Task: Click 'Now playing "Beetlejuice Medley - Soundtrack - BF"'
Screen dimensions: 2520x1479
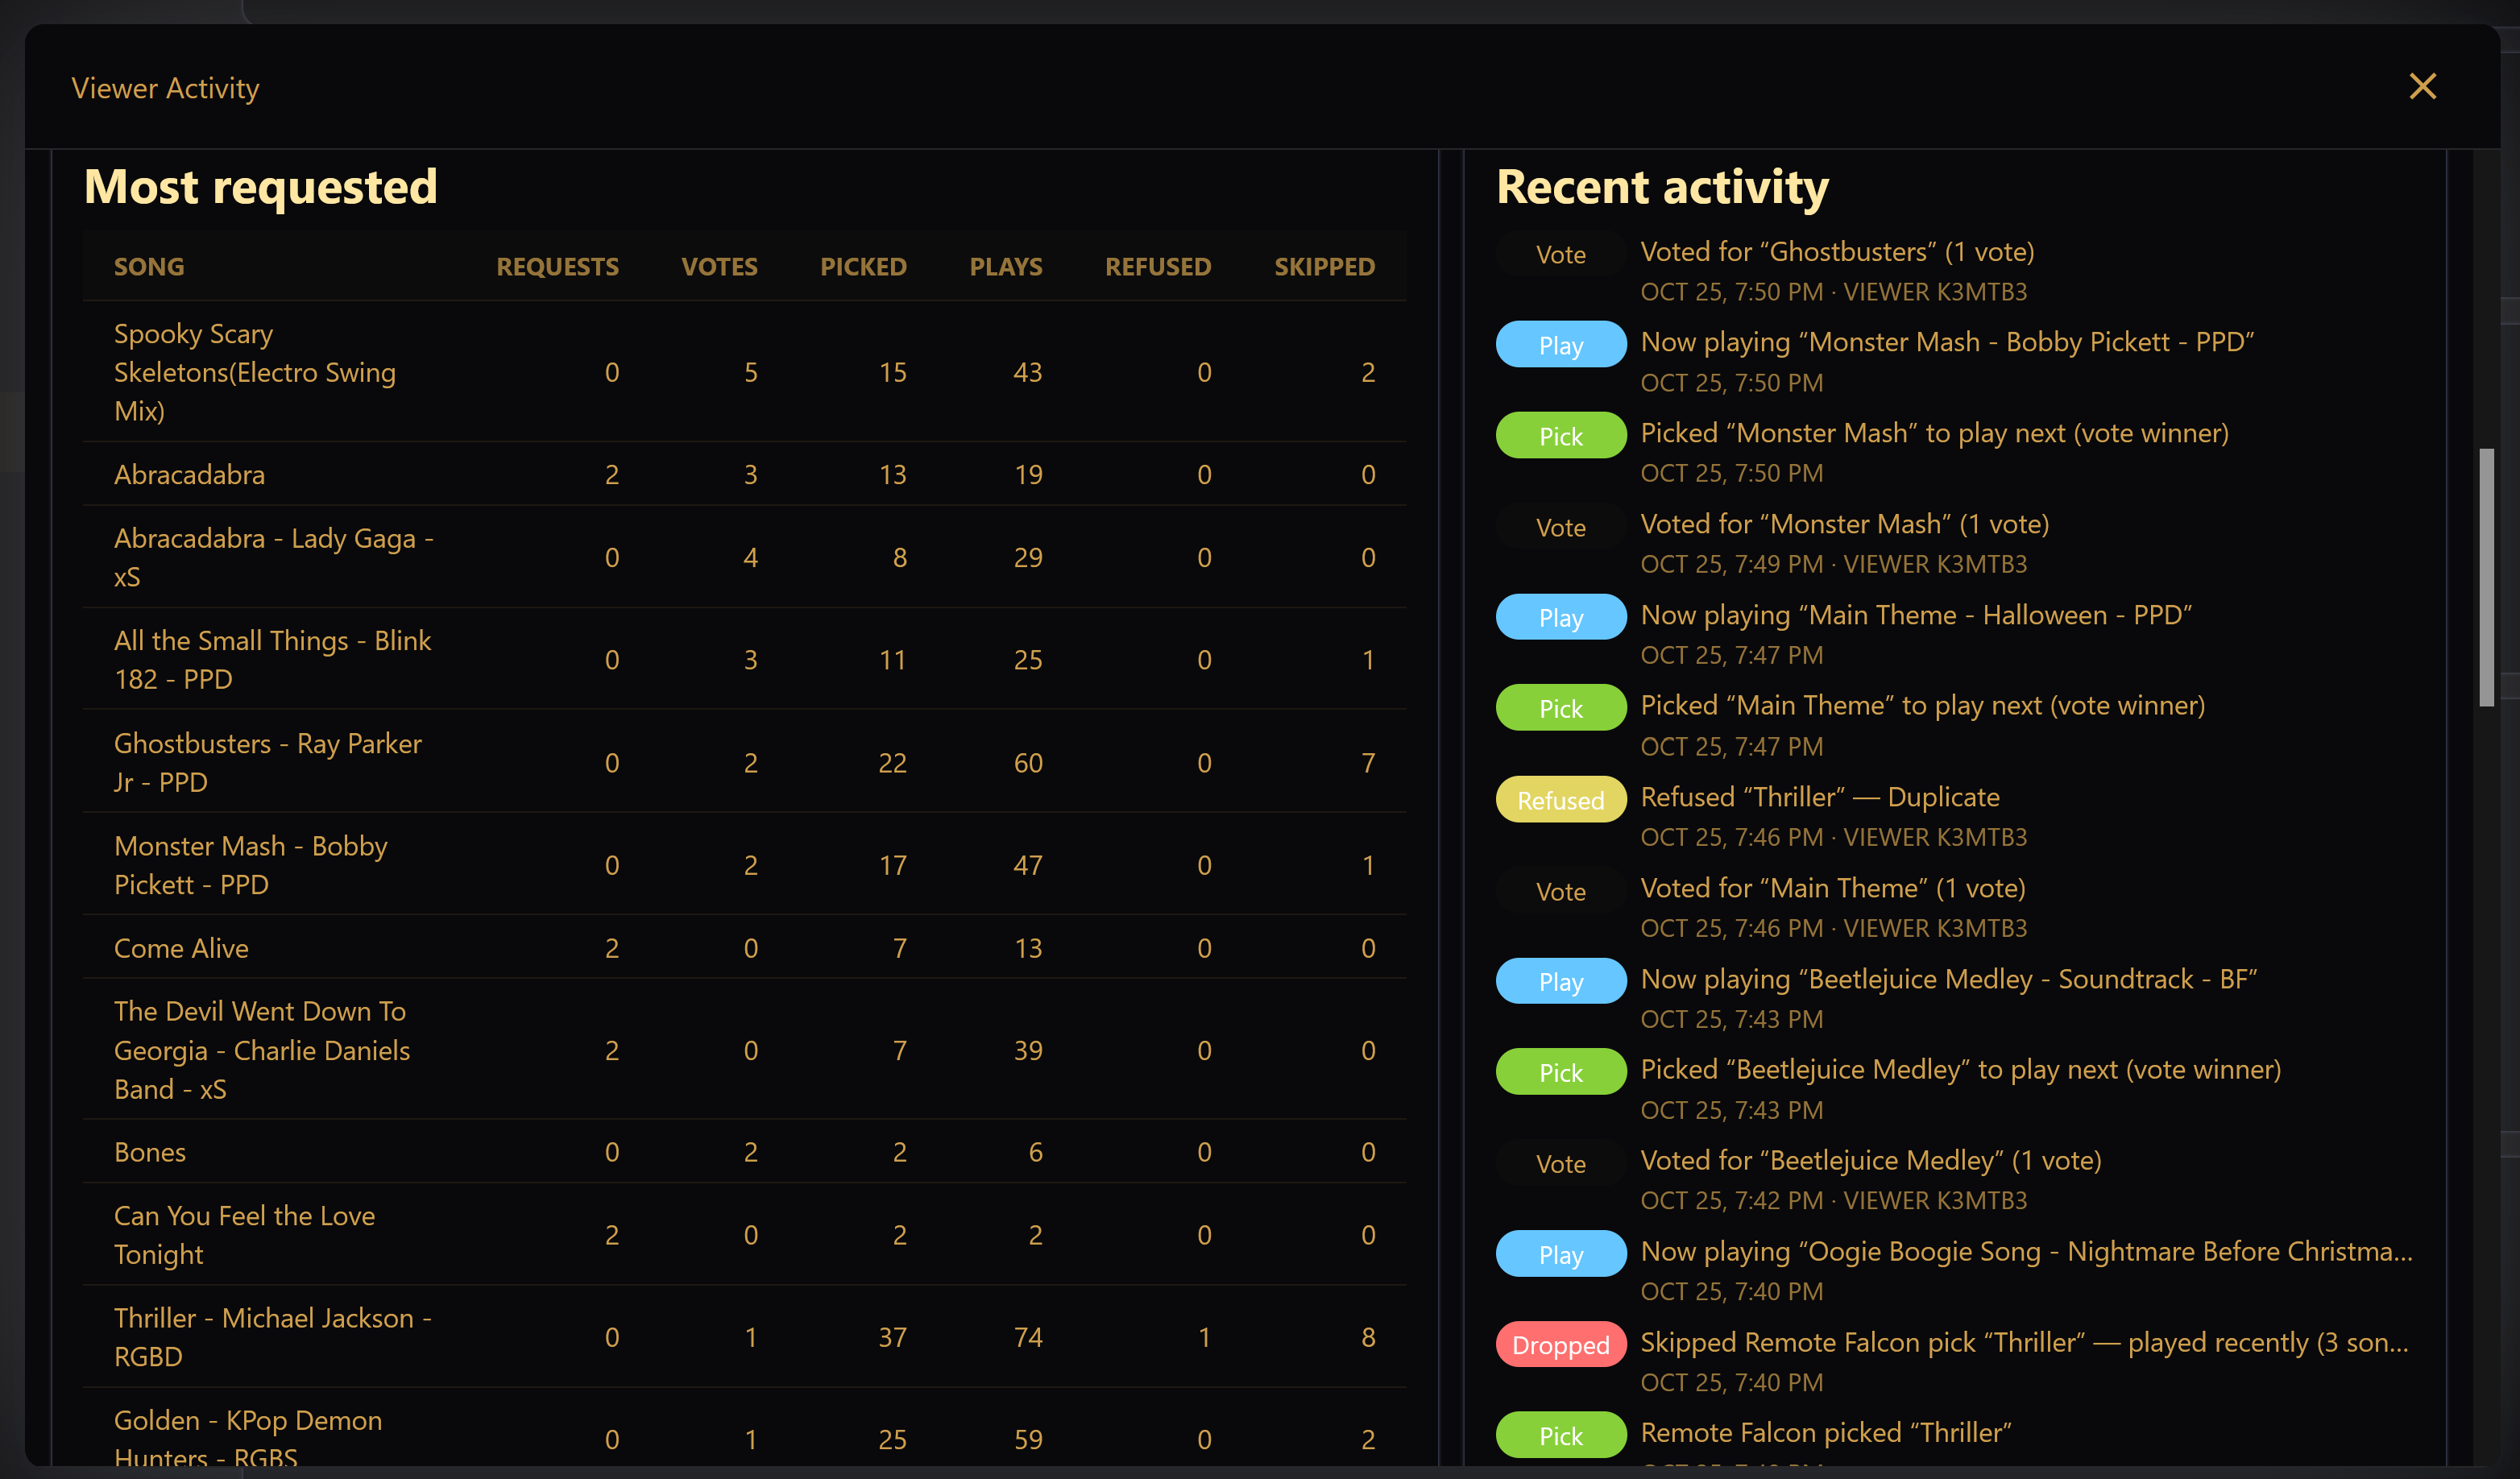Action: (1948, 979)
